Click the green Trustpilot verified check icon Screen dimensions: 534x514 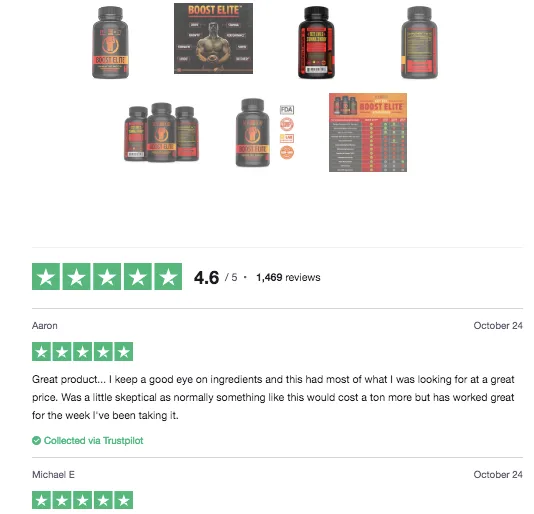pyautogui.click(x=36, y=440)
